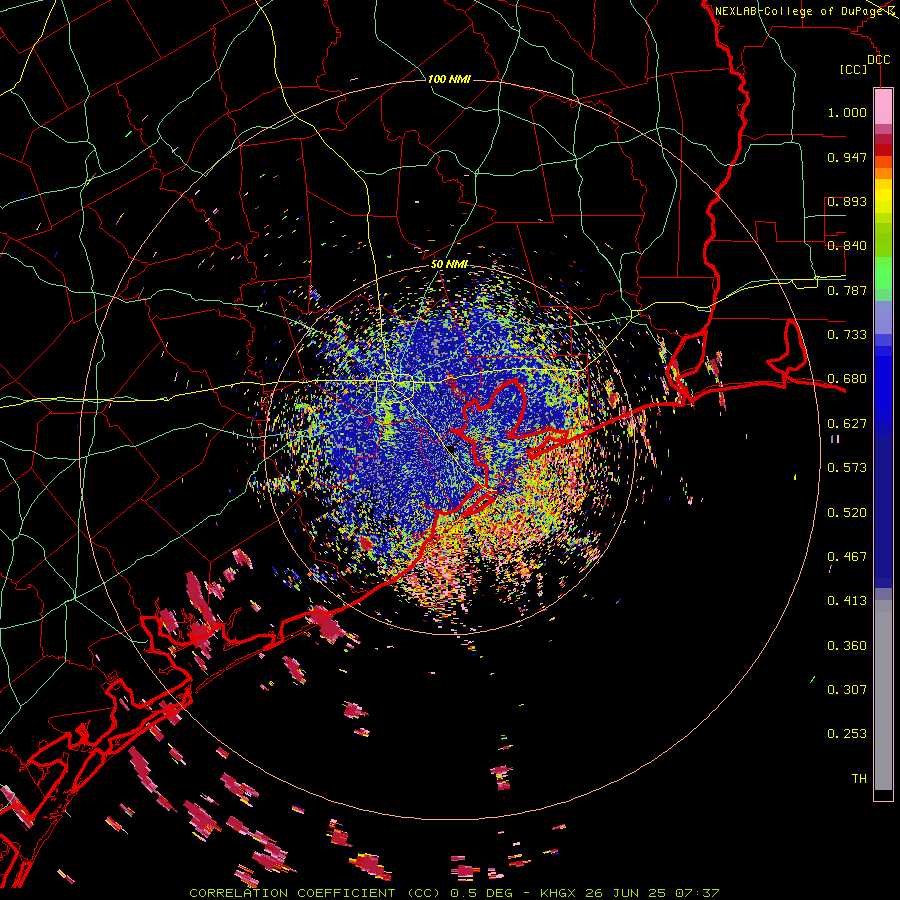Click the 50 NMI range ring label
The image size is (900, 900).
click(x=449, y=264)
